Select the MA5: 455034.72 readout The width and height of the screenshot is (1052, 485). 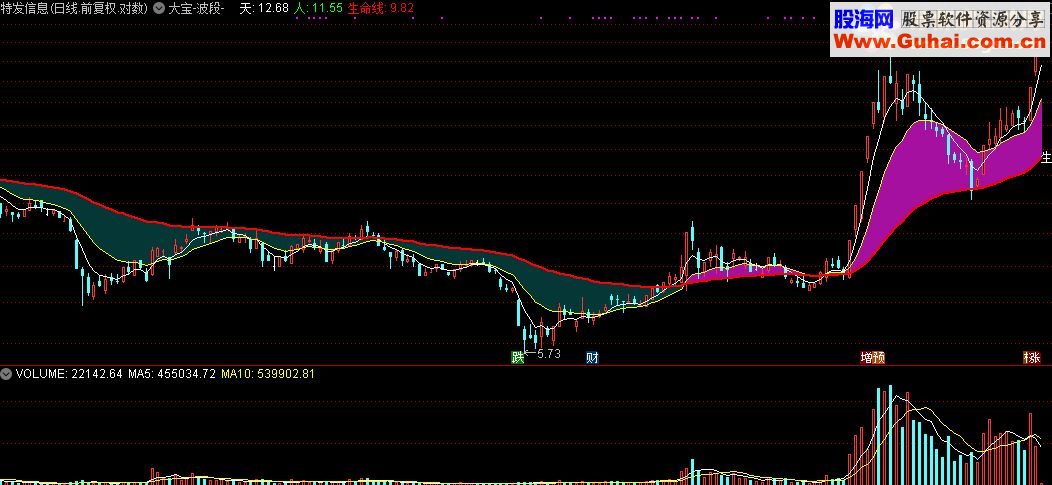click(x=172, y=374)
